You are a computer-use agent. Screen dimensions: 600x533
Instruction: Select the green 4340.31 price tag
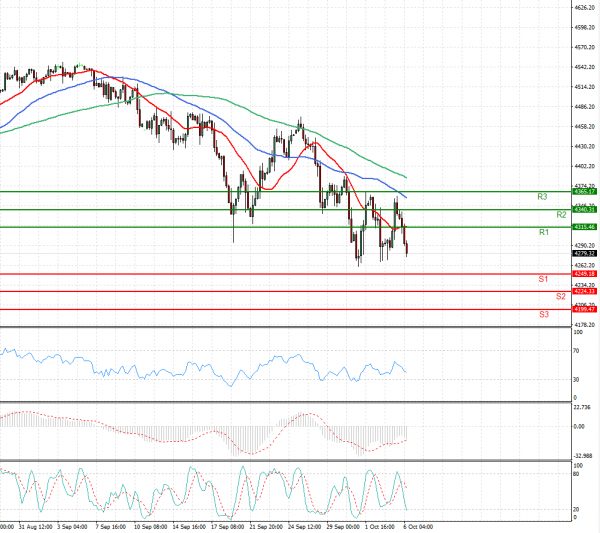584,209
